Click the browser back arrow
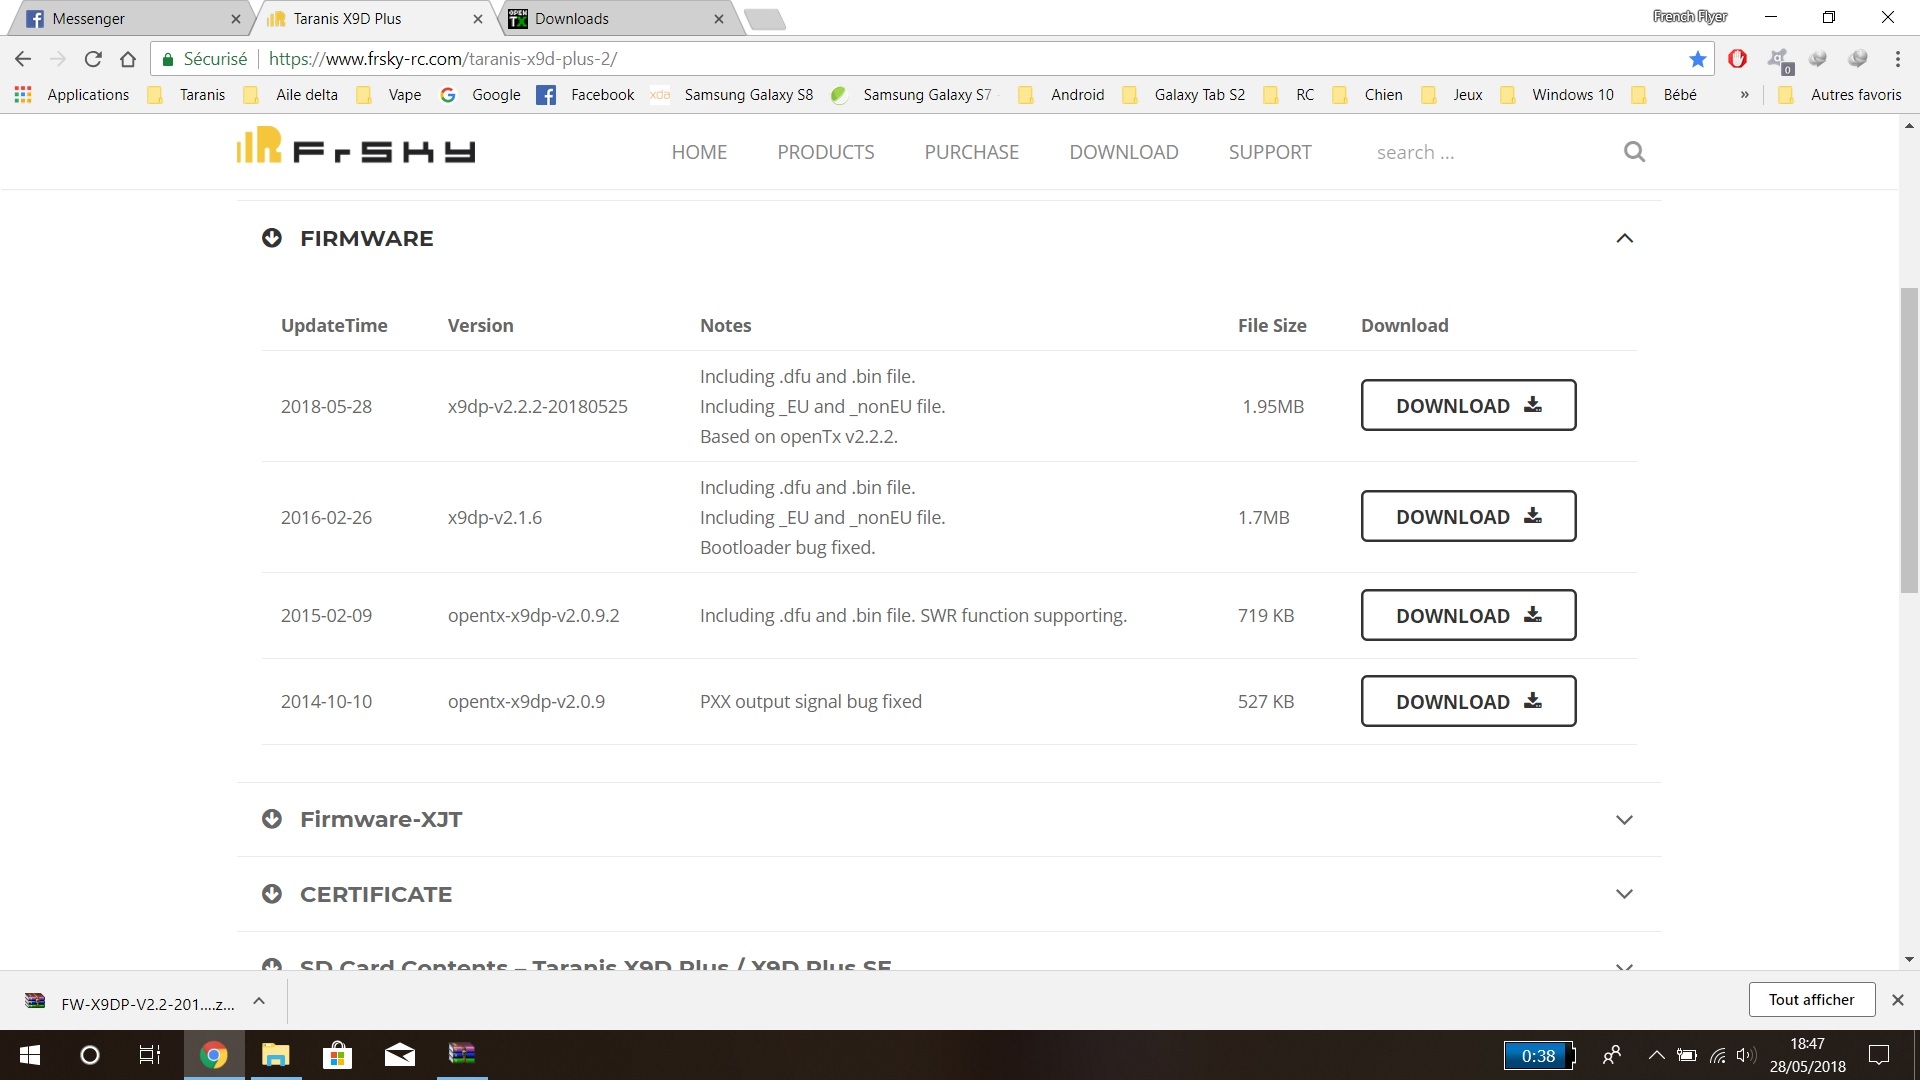The height and width of the screenshot is (1080, 1920). coord(23,59)
